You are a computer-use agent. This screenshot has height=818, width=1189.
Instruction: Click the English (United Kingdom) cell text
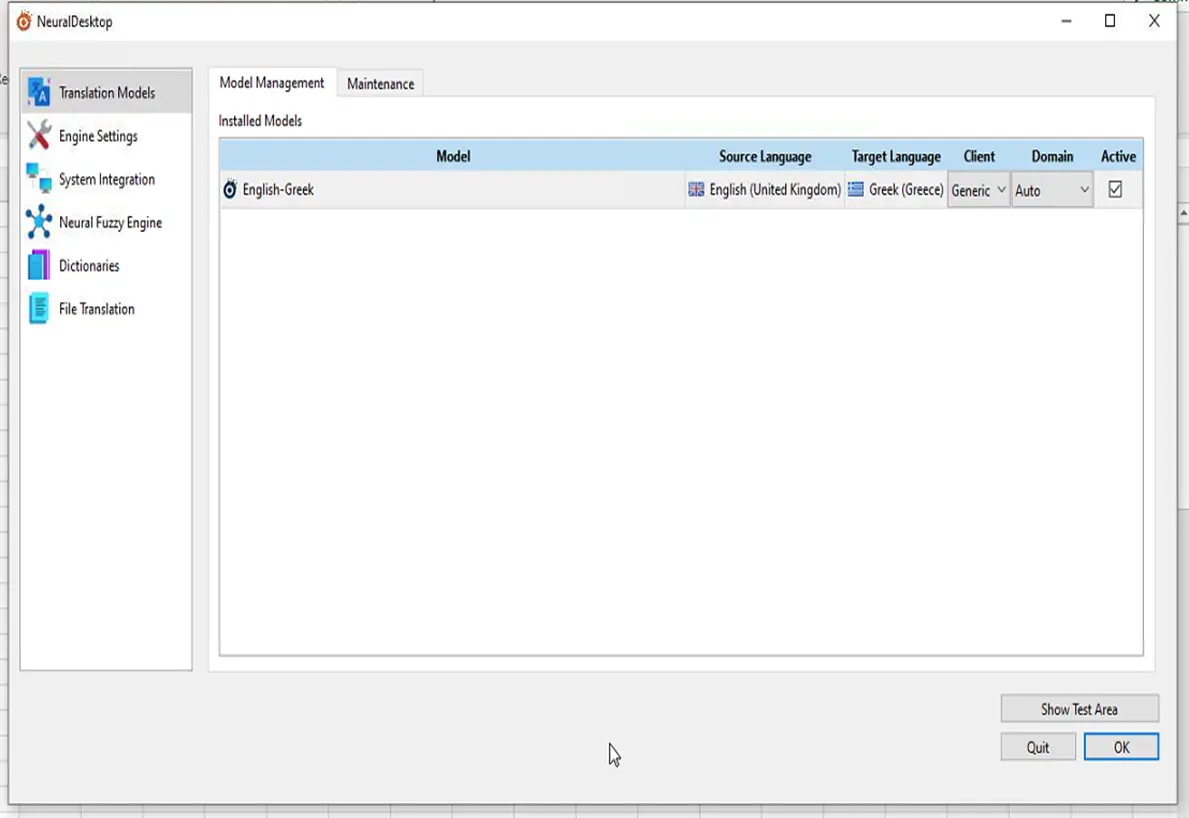[775, 190]
